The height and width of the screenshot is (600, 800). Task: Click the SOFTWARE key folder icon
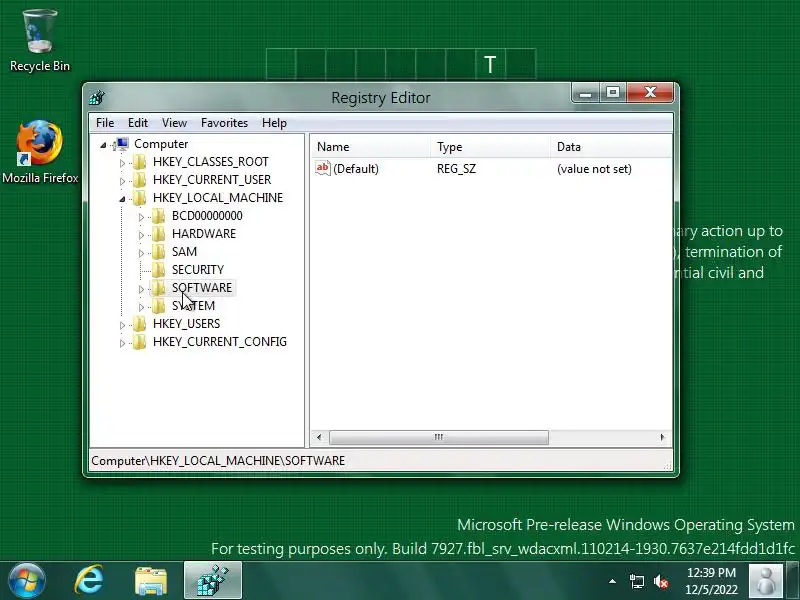158,288
